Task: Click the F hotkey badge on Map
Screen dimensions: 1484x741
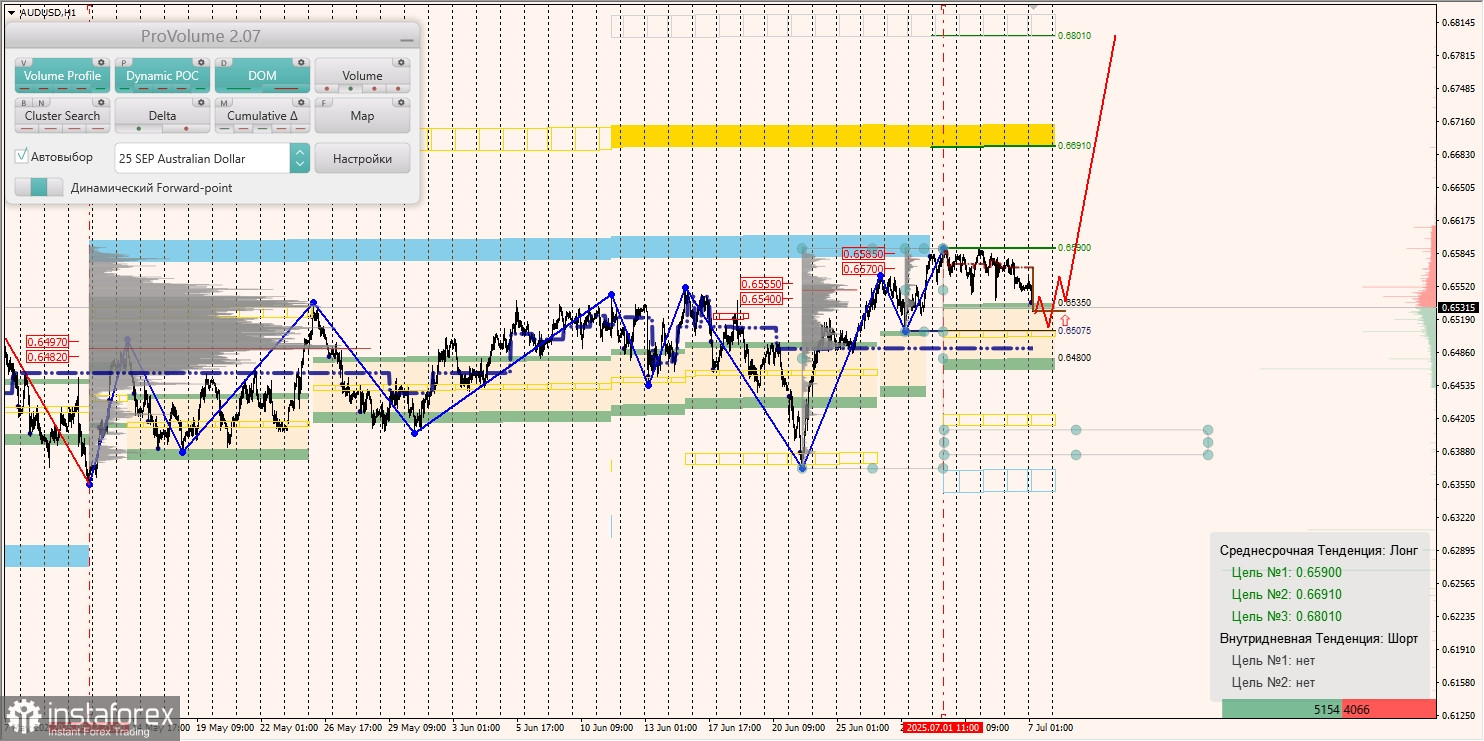Action: 324,102
